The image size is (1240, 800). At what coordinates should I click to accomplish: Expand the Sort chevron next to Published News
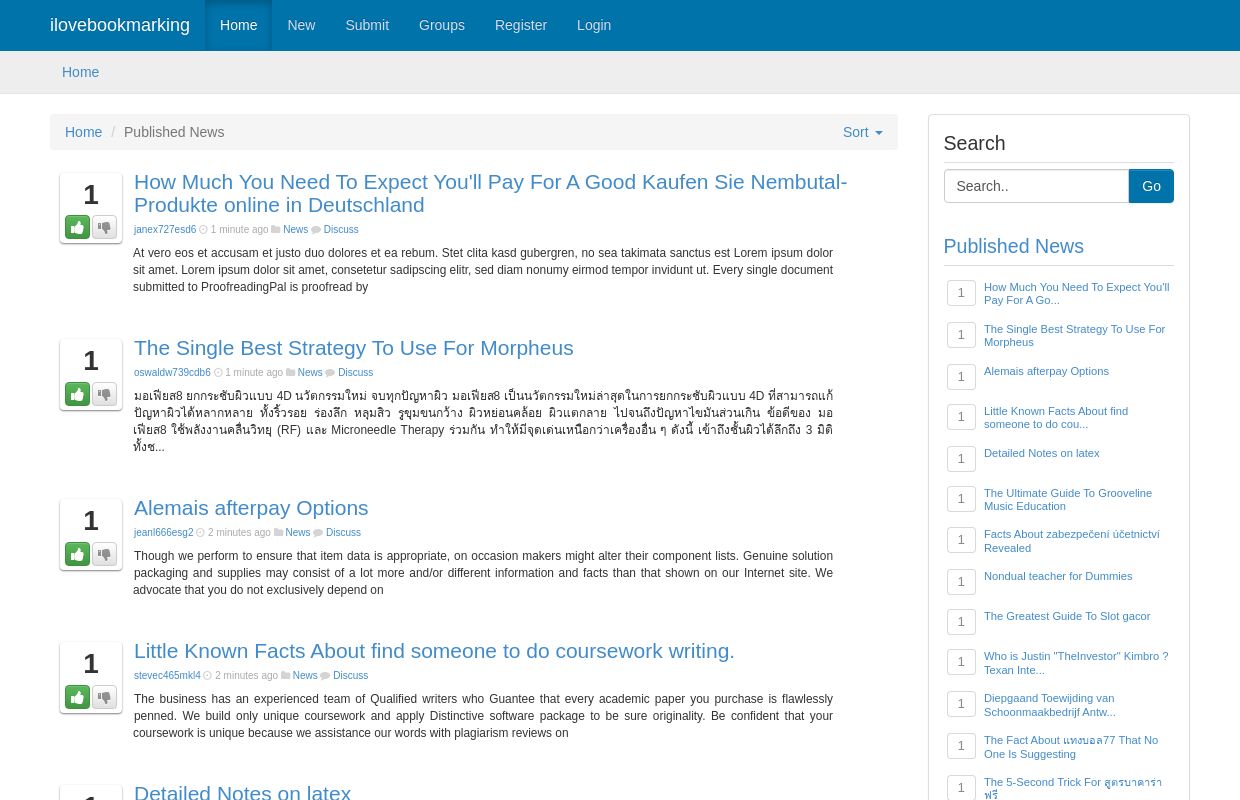click(876, 132)
